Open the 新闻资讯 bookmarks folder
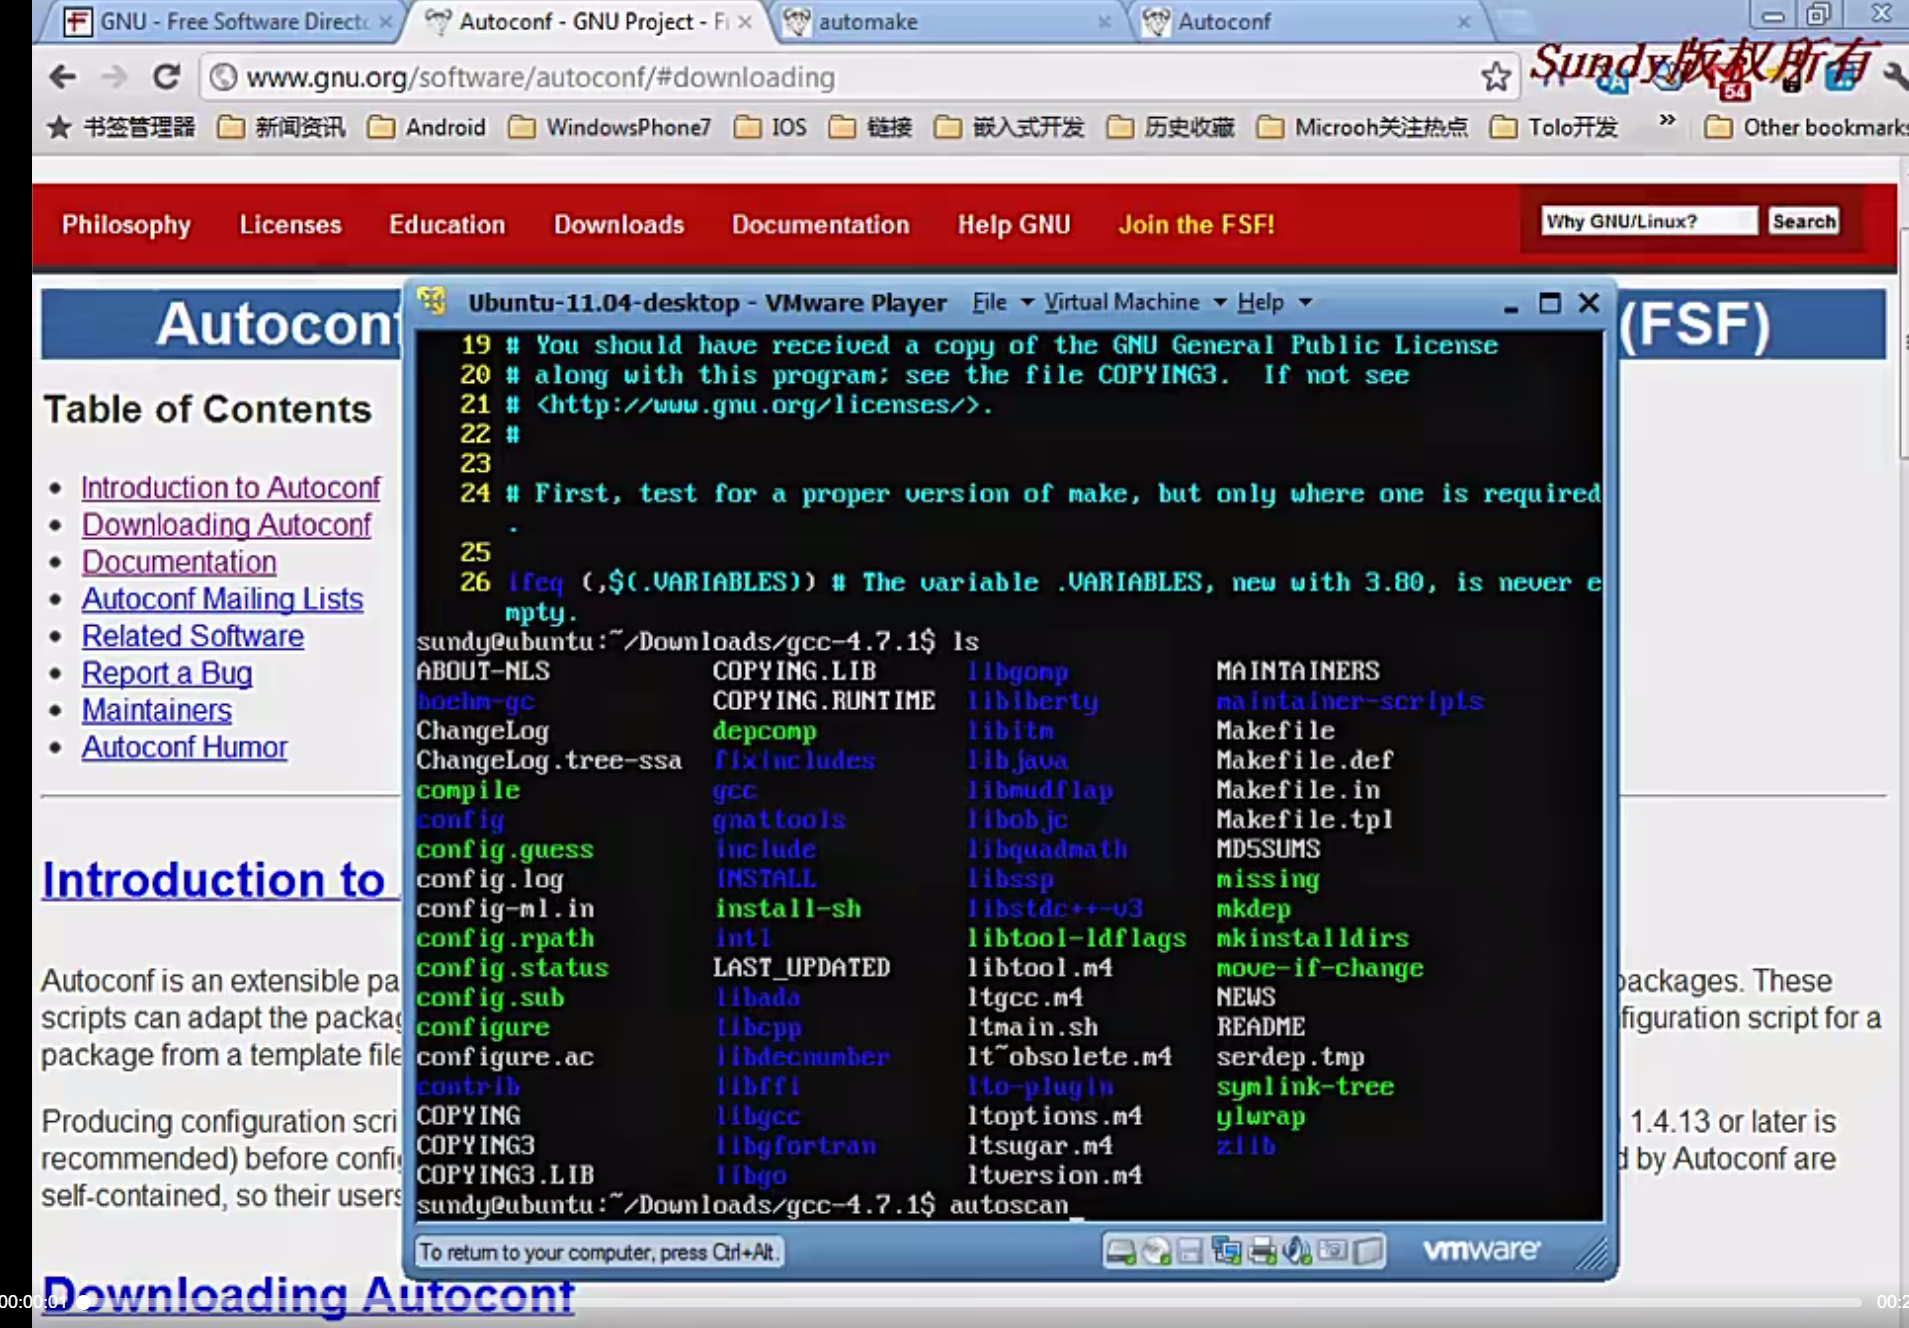This screenshot has width=1909, height=1328. (281, 127)
